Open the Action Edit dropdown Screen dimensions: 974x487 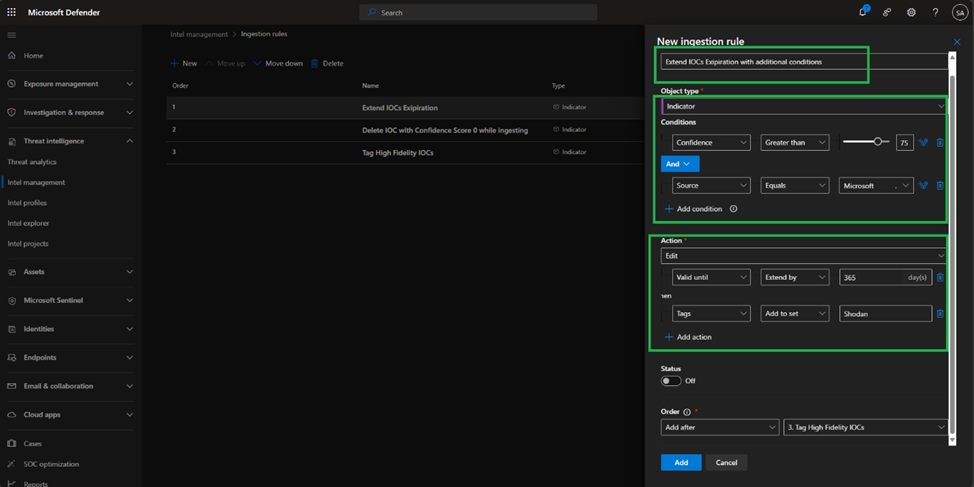pyautogui.click(x=804, y=255)
